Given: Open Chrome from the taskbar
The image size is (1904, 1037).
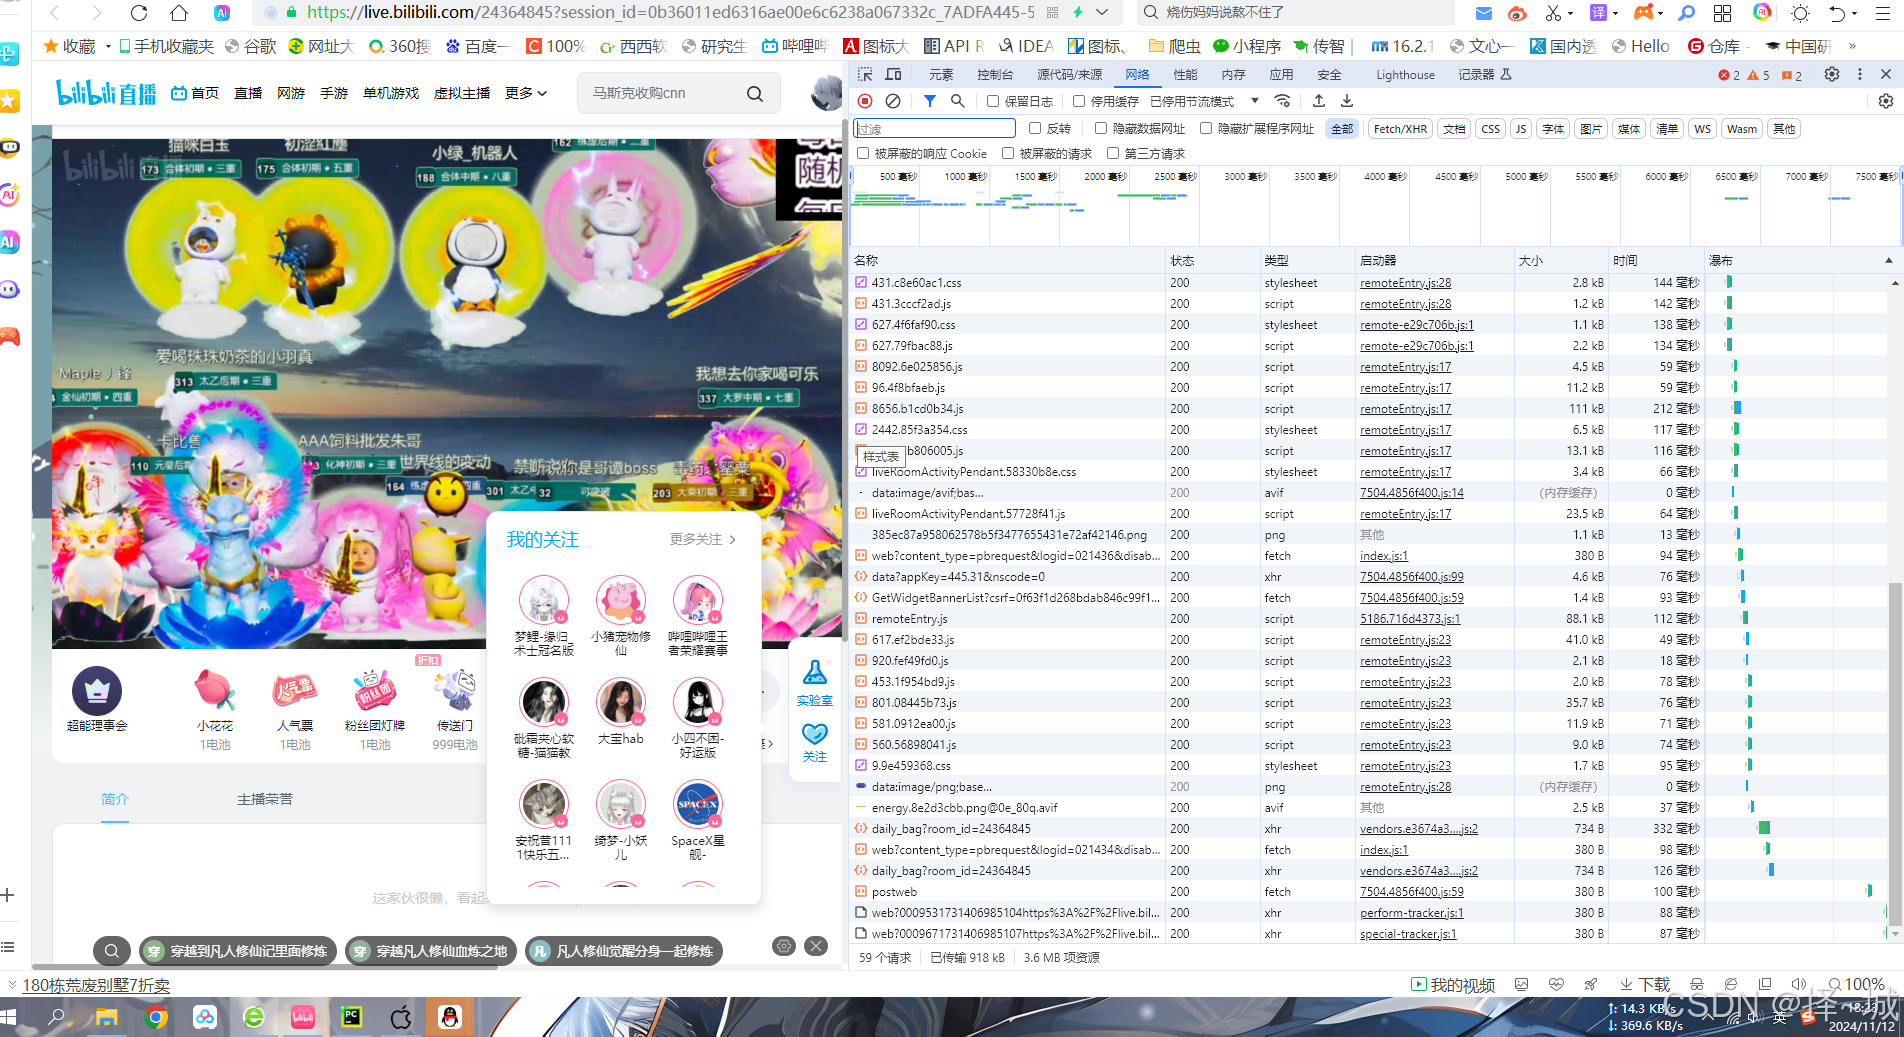Looking at the screenshot, I should tap(155, 1017).
